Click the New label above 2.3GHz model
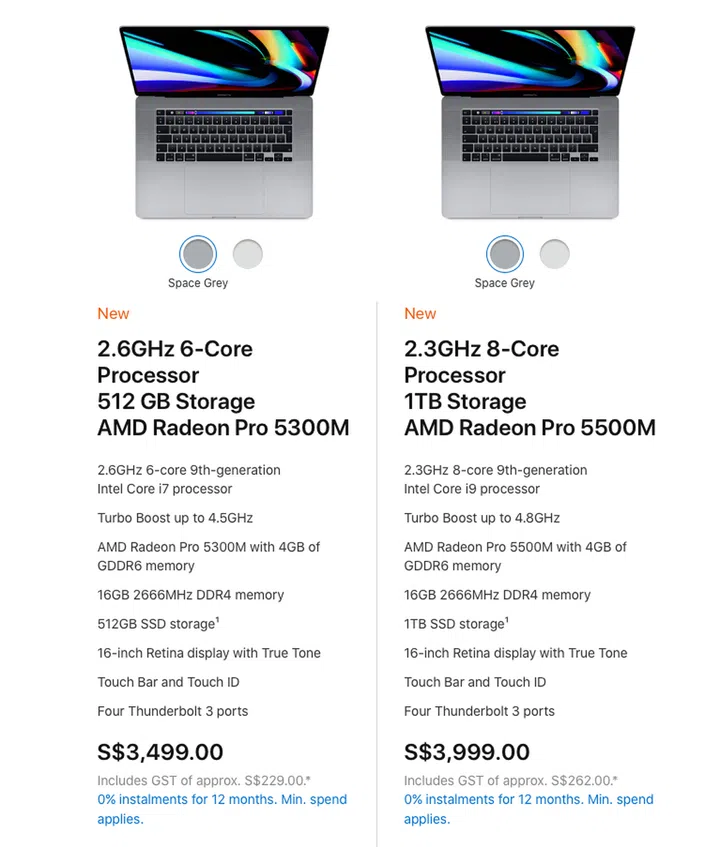The image size is (720, 847). [420, 314]
